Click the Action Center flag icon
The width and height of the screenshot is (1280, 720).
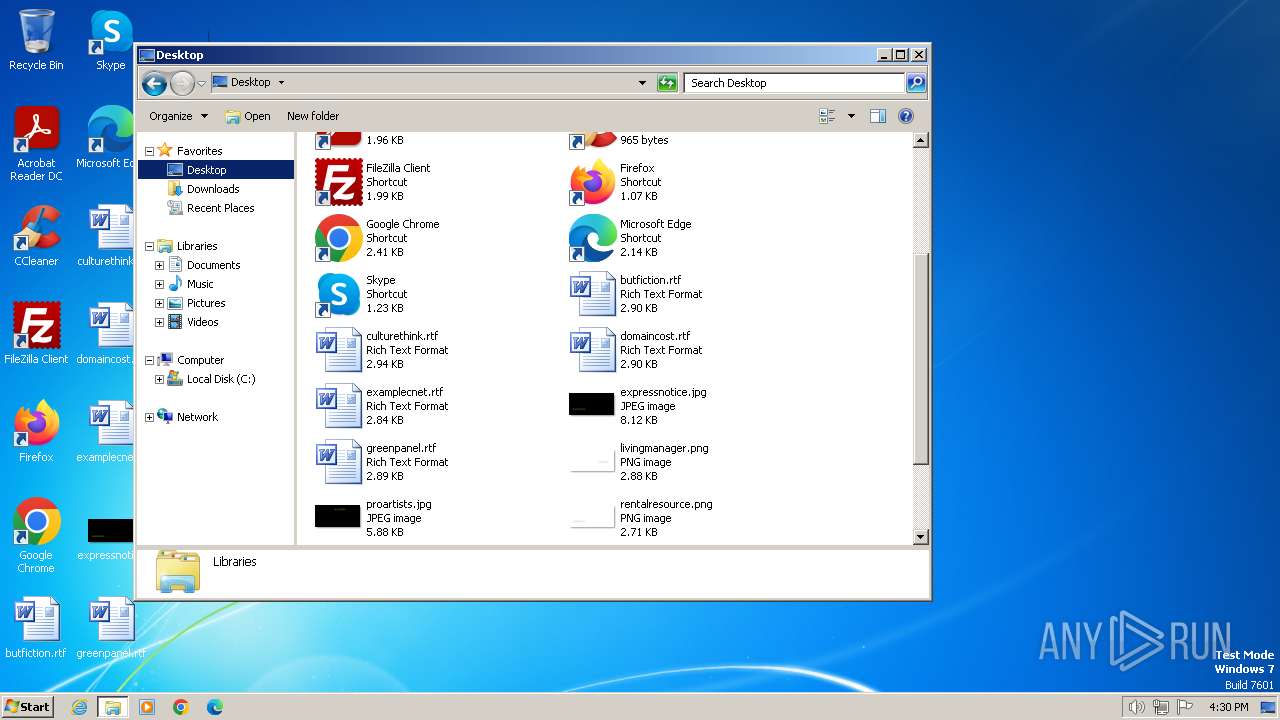pos(1184,707)
